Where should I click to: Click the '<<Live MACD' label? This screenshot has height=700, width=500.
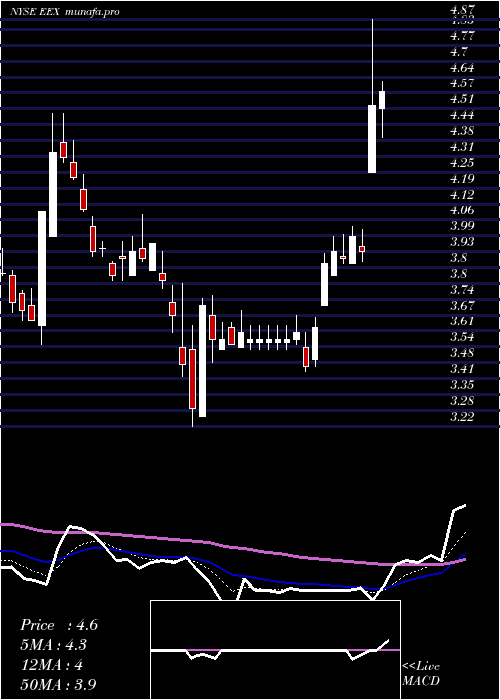[x=421, y=674]
